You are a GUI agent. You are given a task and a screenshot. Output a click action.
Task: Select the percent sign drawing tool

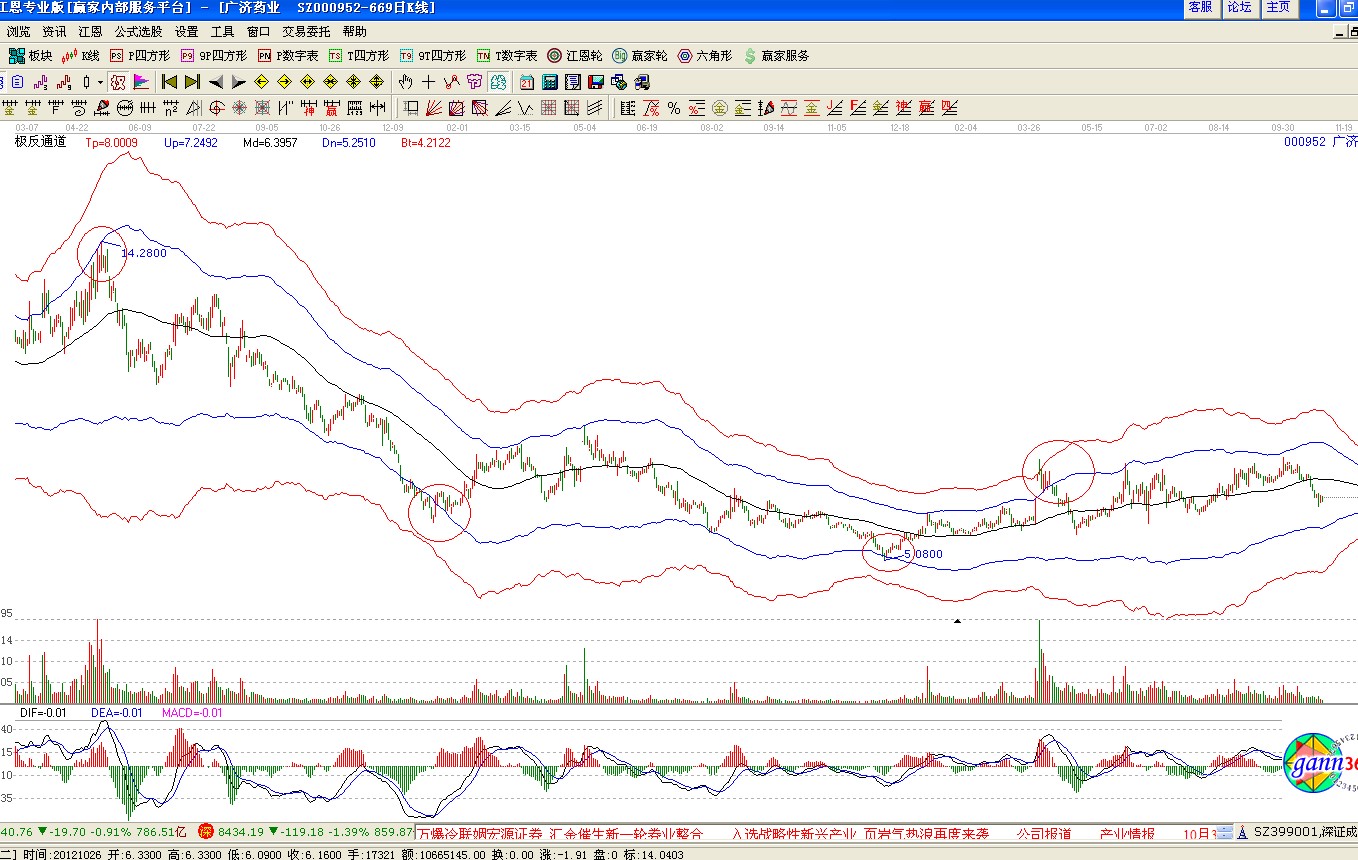pos(674,108)
